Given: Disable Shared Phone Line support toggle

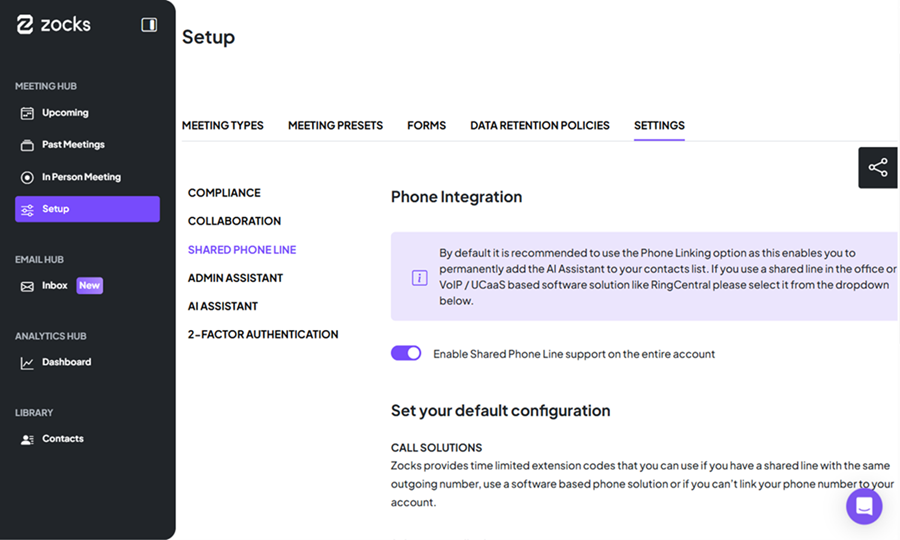Looking at the screenshot, I should tap(406, 353).
